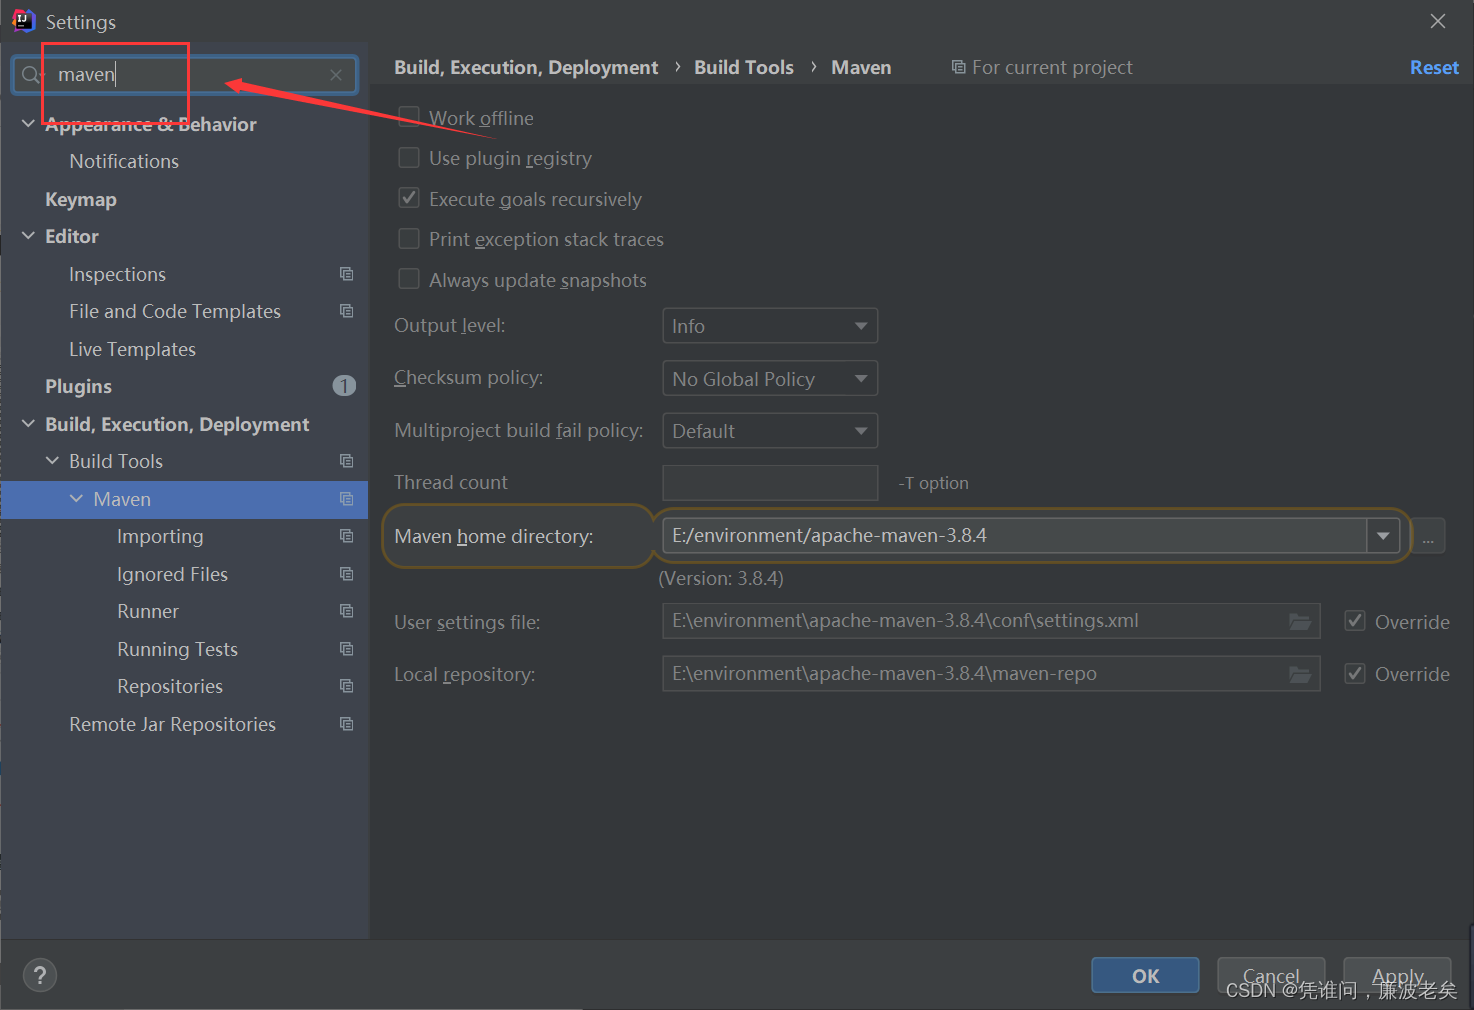Collapse the Appearance & Behavior section
Image resolution: width=1474 pixels, height=1010 pixels.
[28, 123]
